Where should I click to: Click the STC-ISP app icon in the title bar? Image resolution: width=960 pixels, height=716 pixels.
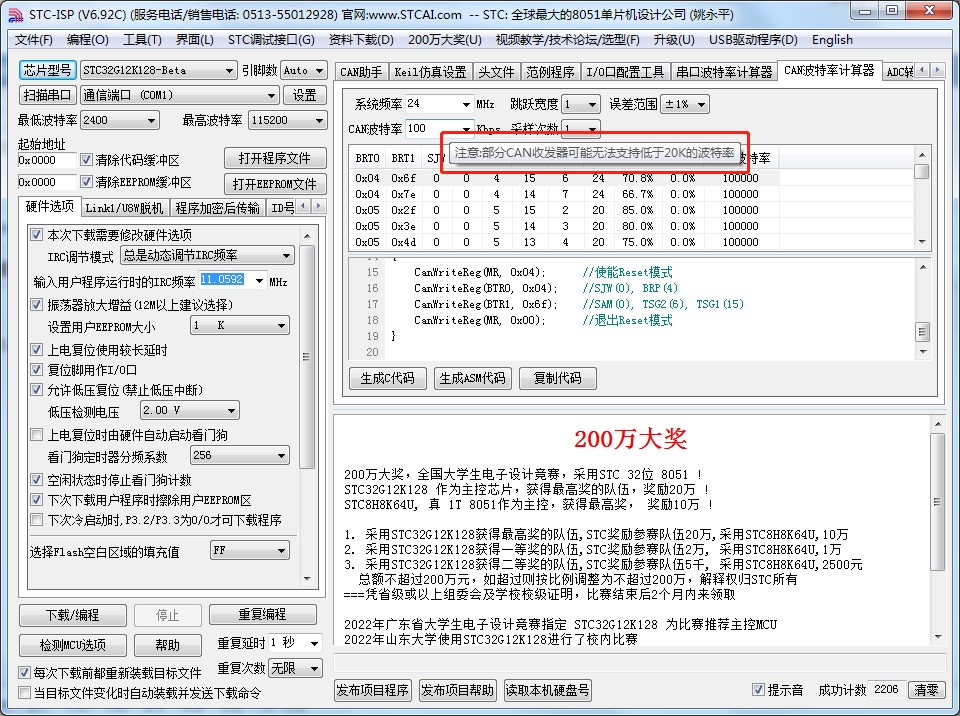[15, 14]
